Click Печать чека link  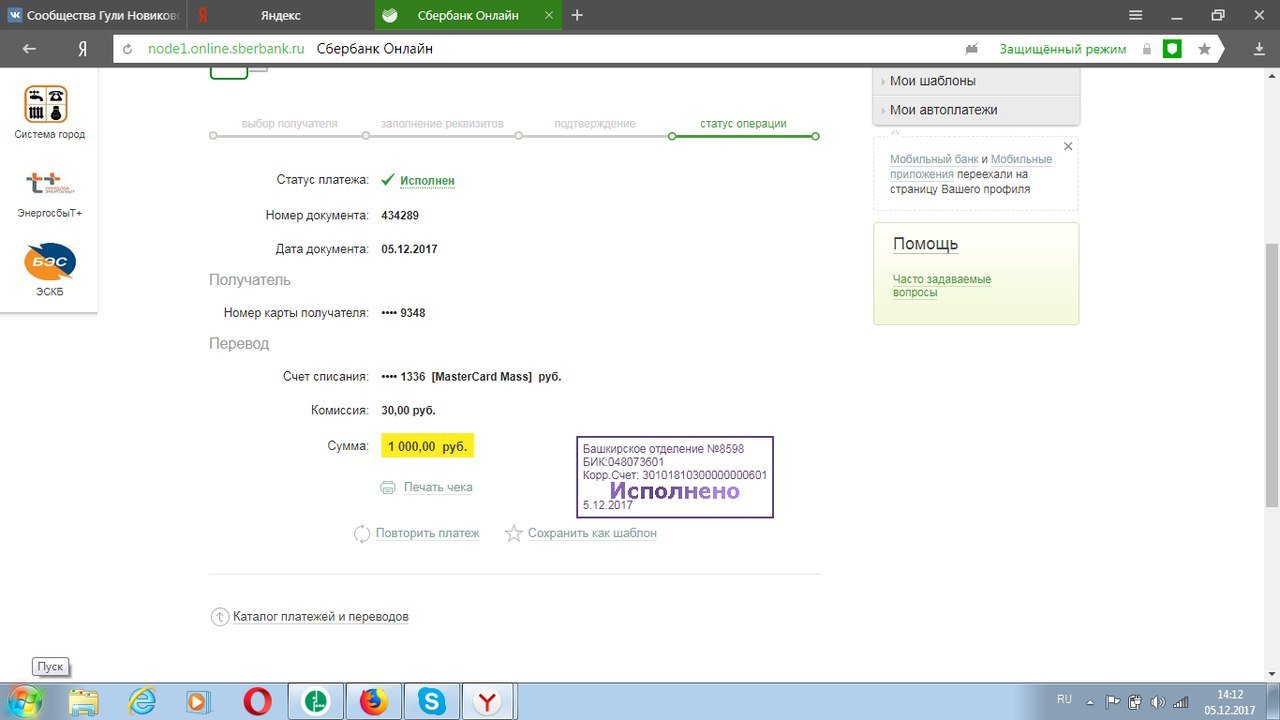(x=438, y=487)
